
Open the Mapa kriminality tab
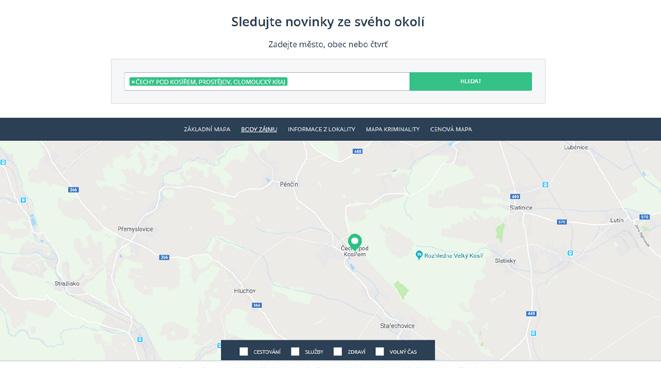[x=392, y=129]
